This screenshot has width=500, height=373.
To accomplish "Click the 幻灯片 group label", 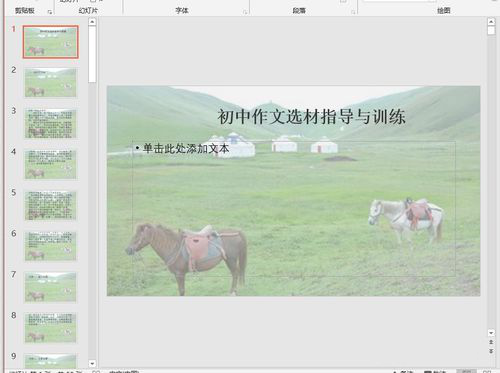I will pyautogui.click(x=88, y=11).
